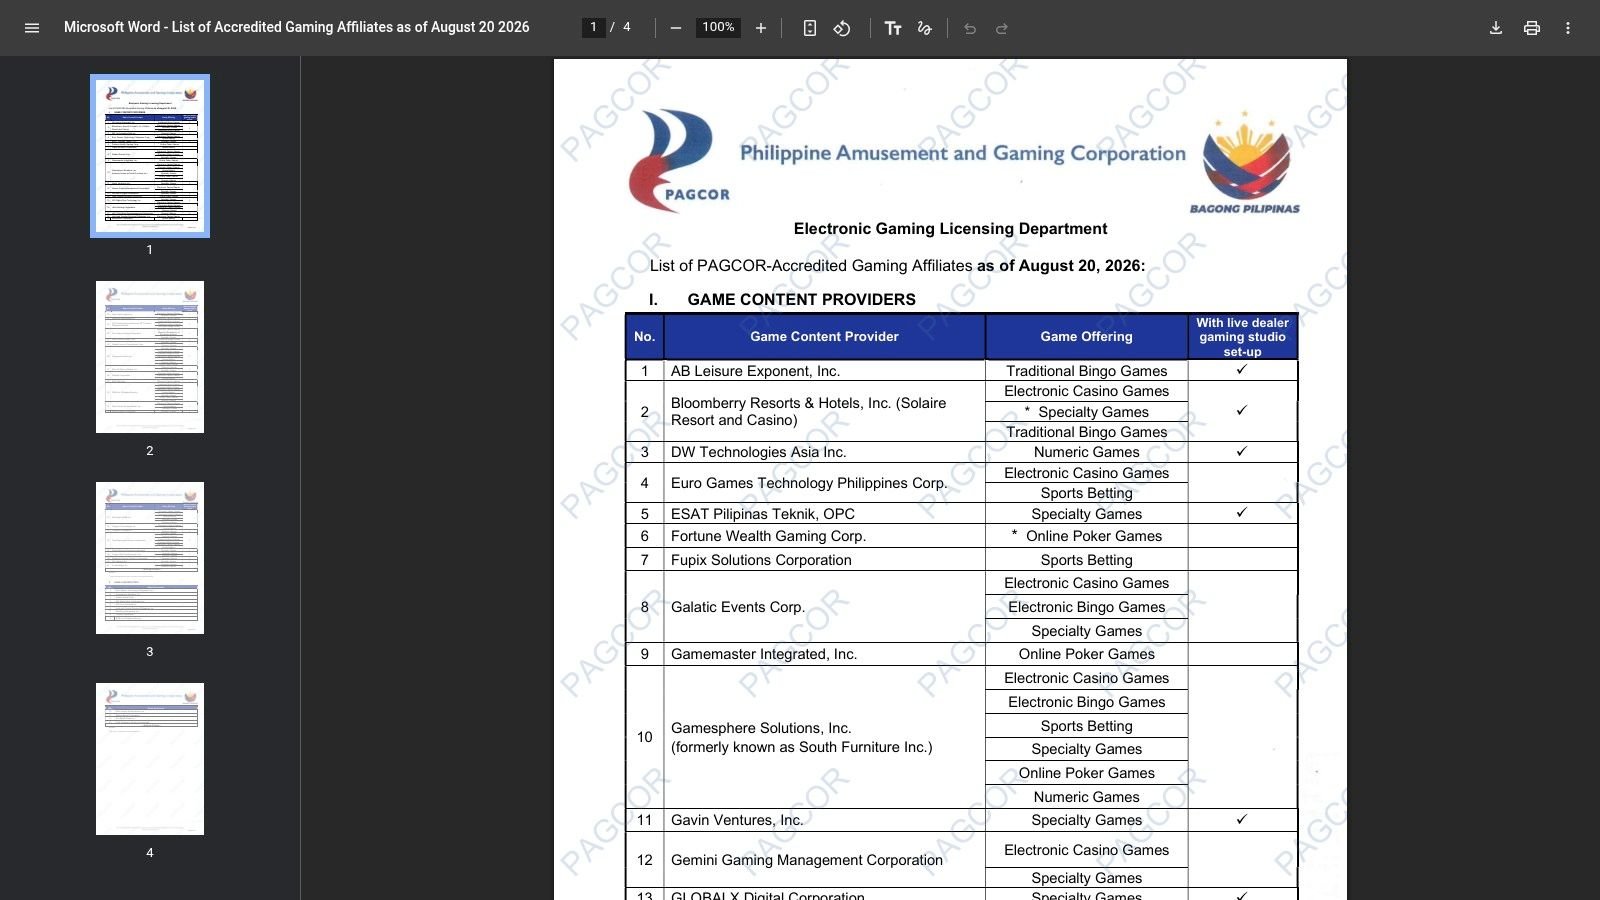Click 'With live dealer gaming studio set-up' header
The width and height of the screenshot is (1600, 900).
(x=1243, y=337)
